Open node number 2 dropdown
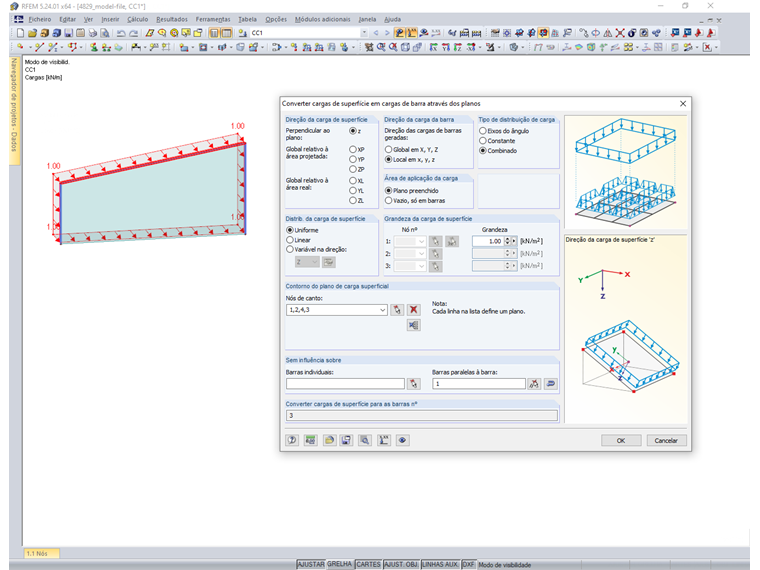Screen dimensions: 760x570 [421, 253]
